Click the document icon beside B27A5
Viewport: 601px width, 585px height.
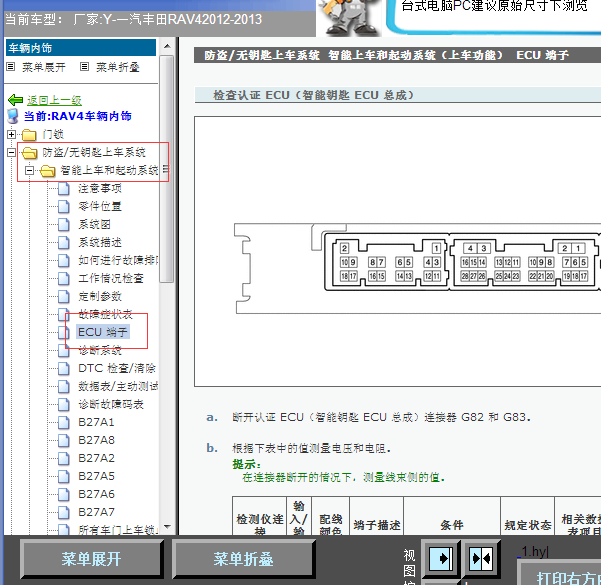(64, 477)
